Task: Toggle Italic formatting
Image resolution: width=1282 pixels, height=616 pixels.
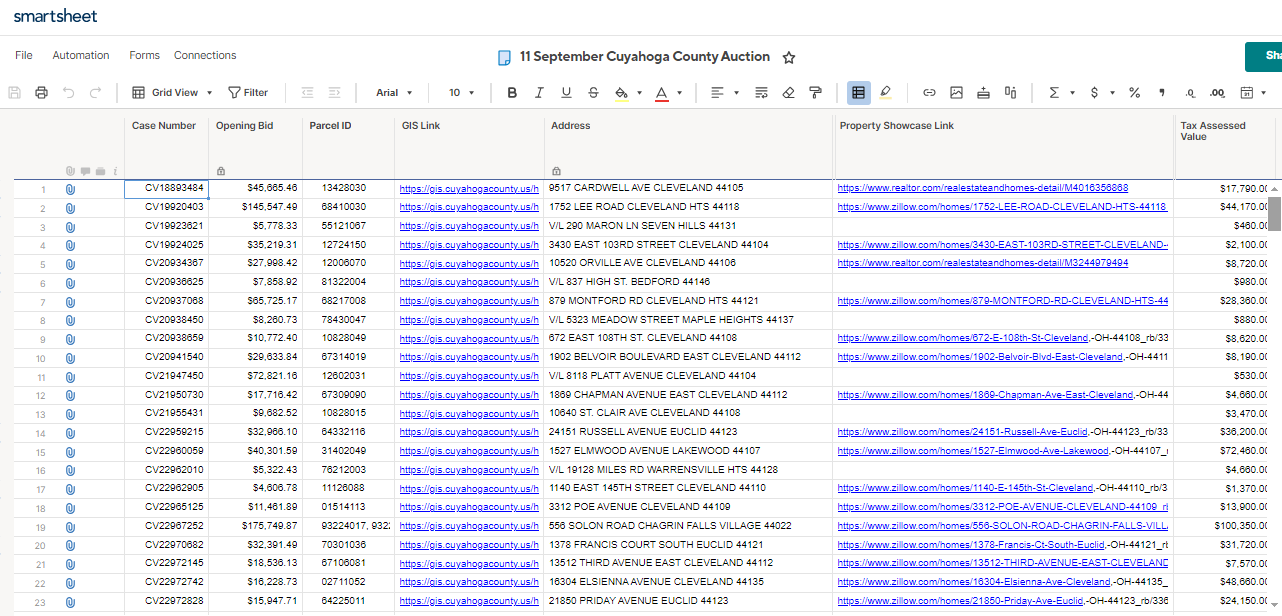Action: point(540,93)
